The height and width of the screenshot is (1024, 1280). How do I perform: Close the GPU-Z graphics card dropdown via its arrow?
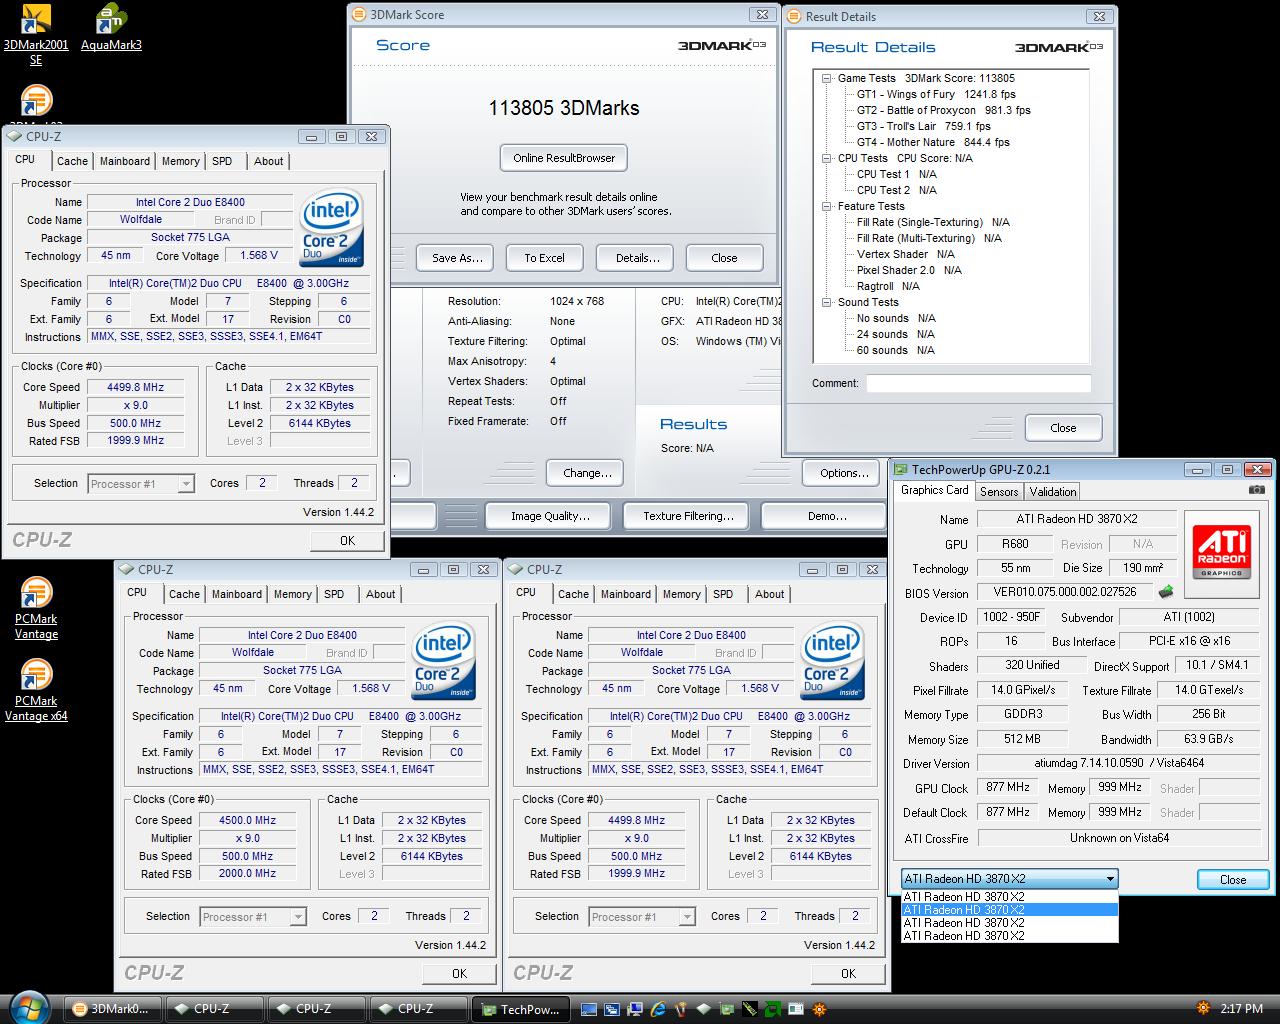click(x=1109, y=879)
